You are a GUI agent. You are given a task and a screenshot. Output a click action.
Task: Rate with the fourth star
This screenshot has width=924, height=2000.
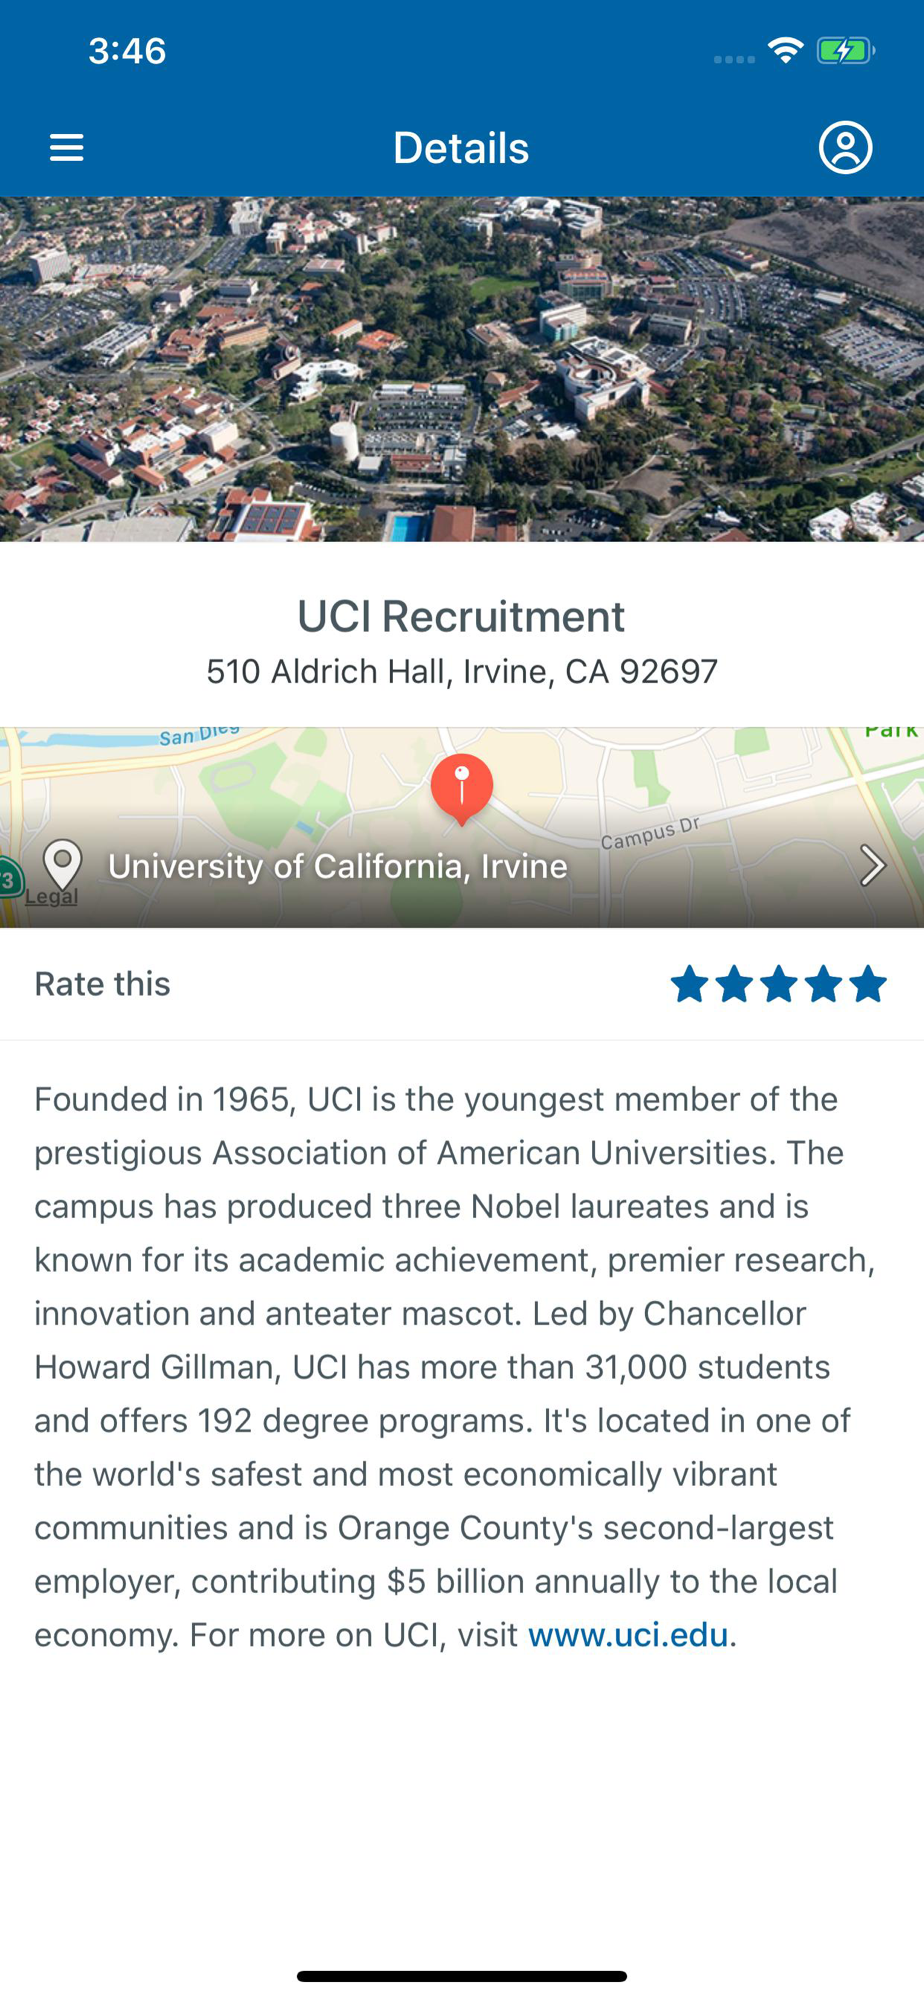pos(824,984)
